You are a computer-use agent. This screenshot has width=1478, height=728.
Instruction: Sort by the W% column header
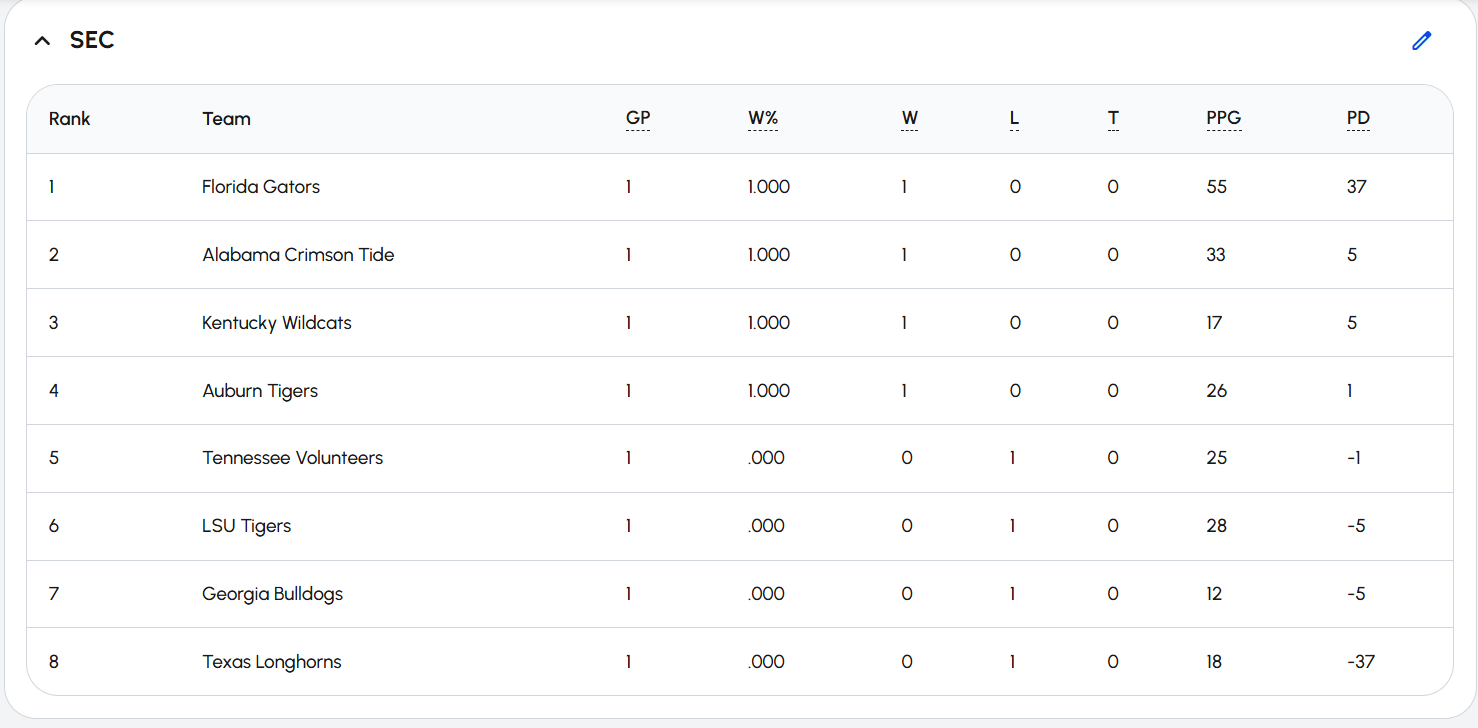click(763, 119)
